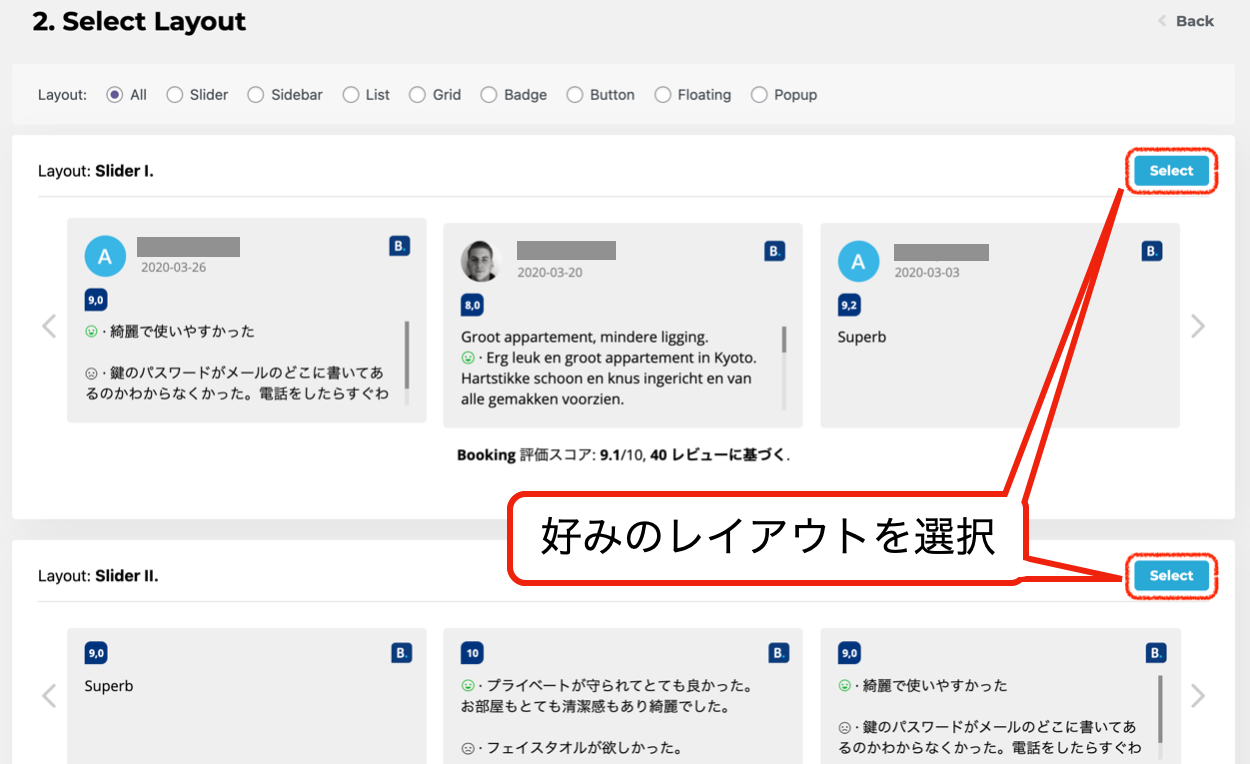
Task: Click scrollbar in the Dutch review card
Action: tap(784, 340)
